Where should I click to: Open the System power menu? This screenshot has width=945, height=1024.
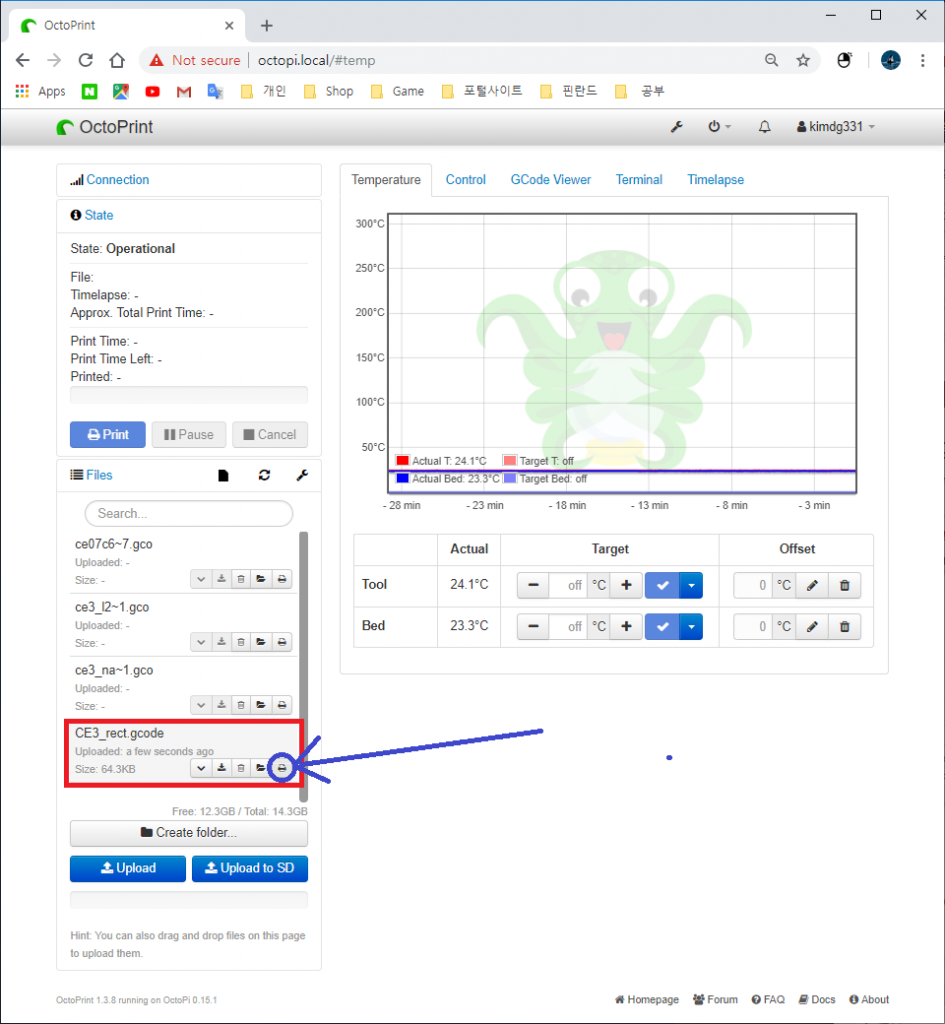click(719, 127)
